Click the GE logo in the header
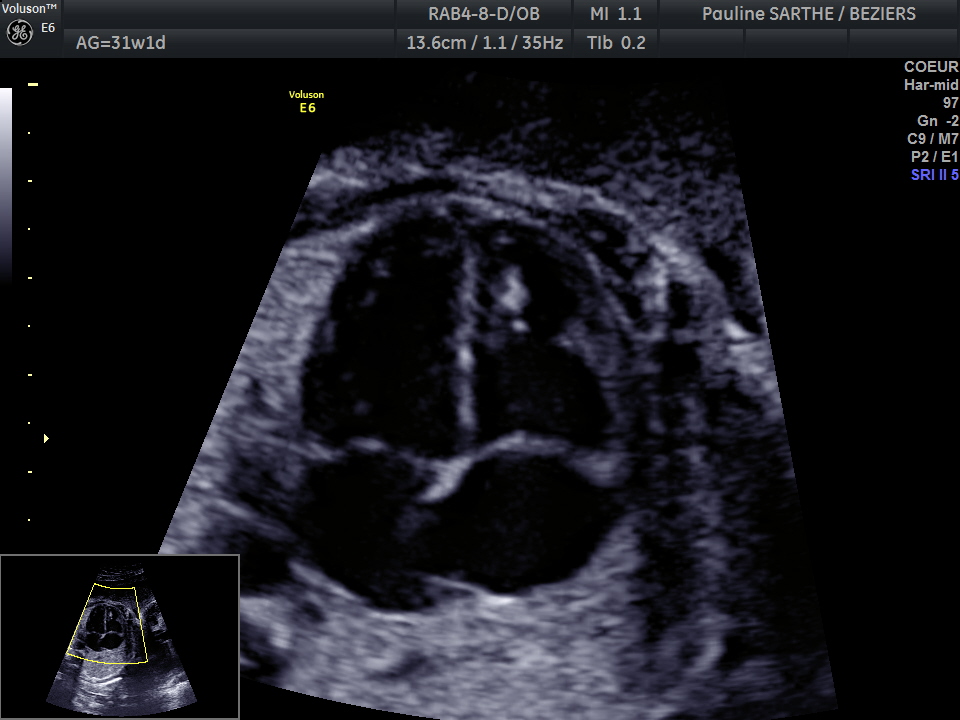The height and width of the screenshot is (720, 960). pos(19,32)
